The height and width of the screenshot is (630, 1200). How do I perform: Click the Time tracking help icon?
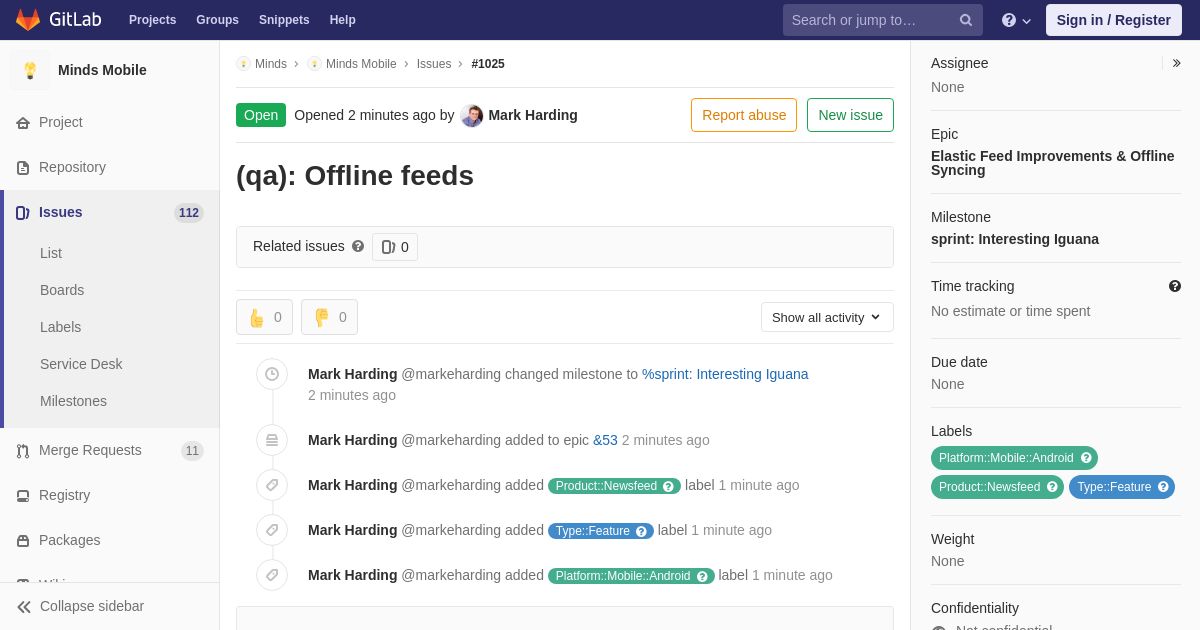(x=1175, y=286)
